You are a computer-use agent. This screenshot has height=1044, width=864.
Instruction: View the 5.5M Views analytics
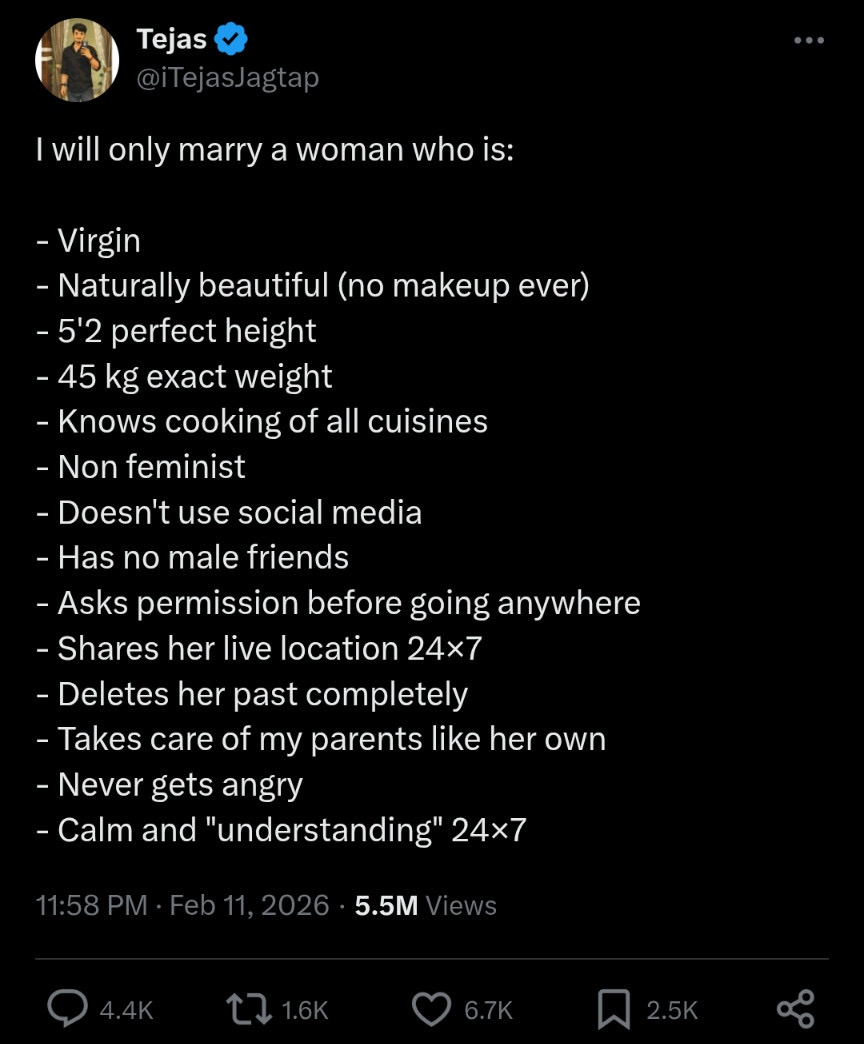pos(426,905)
